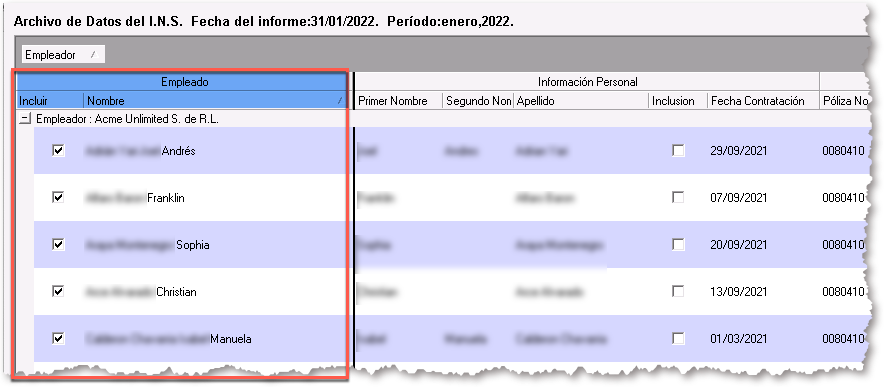The height and width of the screenshot is (387, 884).
Task: Click the Inclusion column header
Action: click(x=678, y=101)
